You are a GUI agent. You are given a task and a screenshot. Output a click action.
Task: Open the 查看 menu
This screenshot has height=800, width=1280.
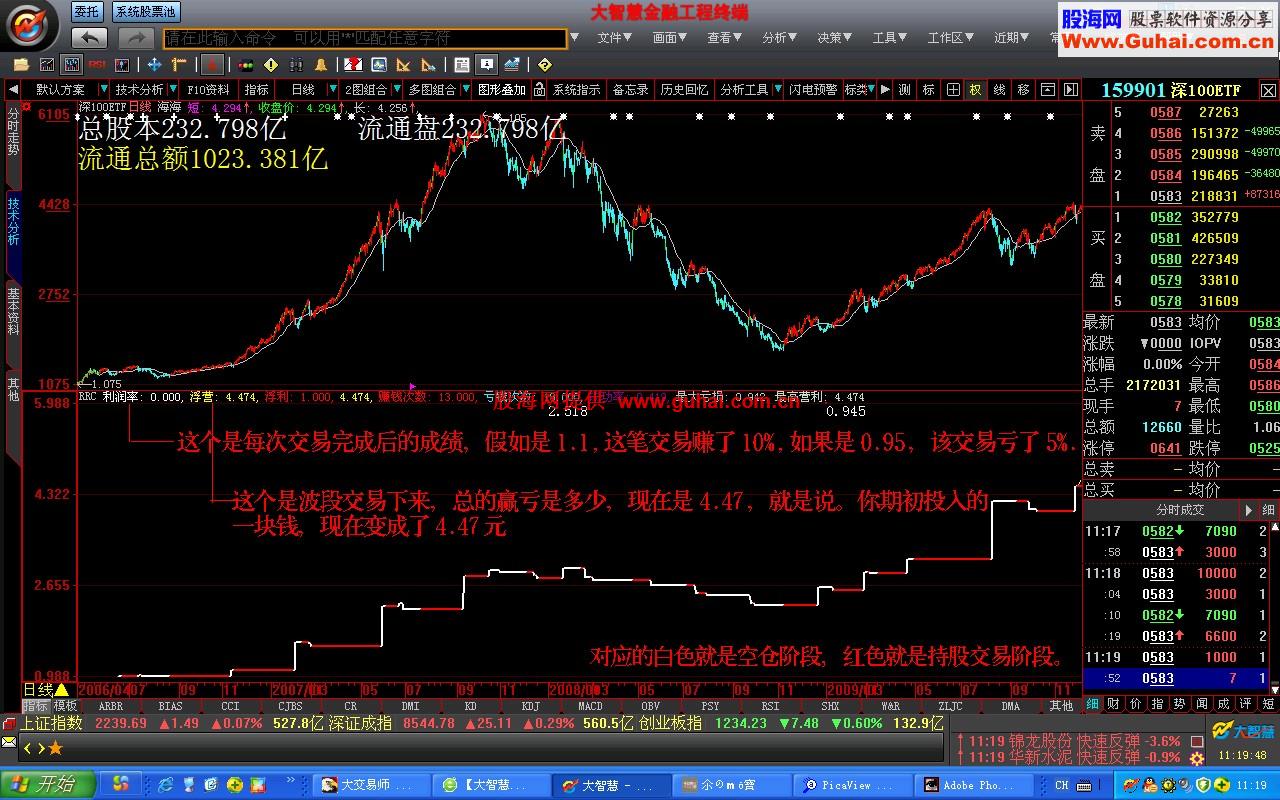[x=724, y=38]
